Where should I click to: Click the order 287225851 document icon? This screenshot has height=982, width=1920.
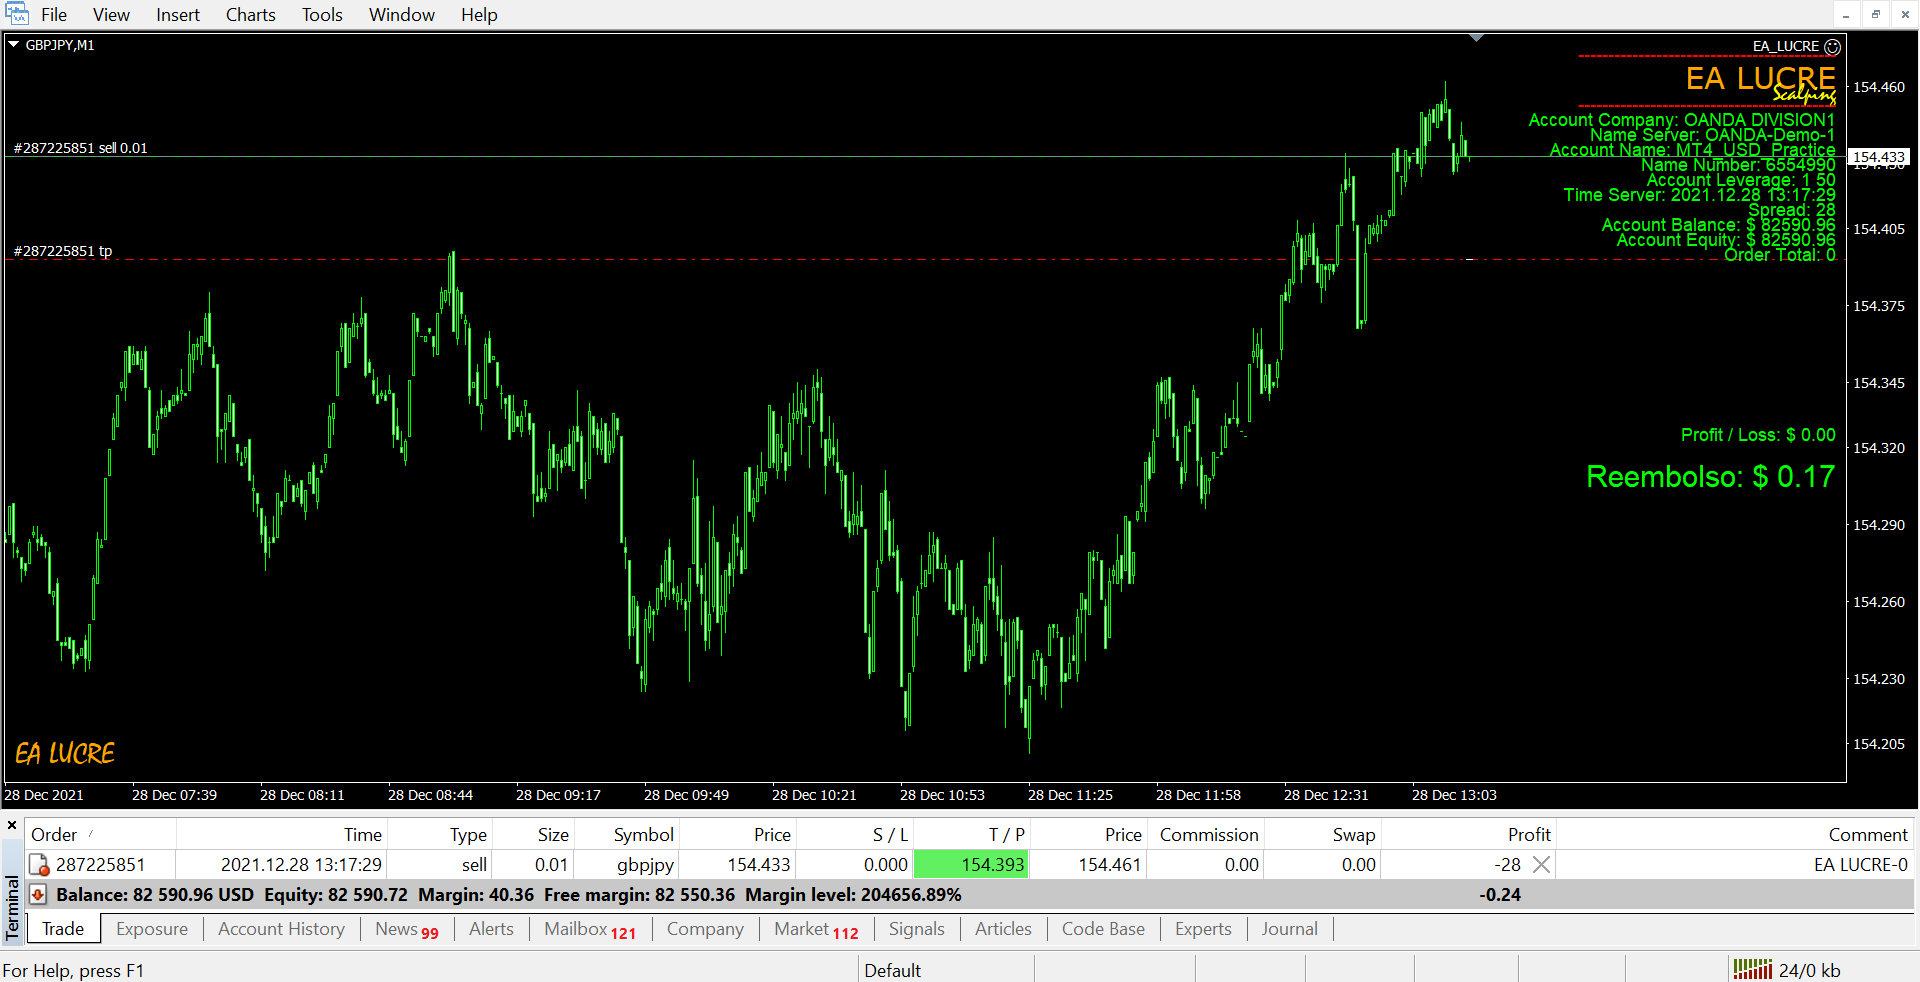click(39, 865)
